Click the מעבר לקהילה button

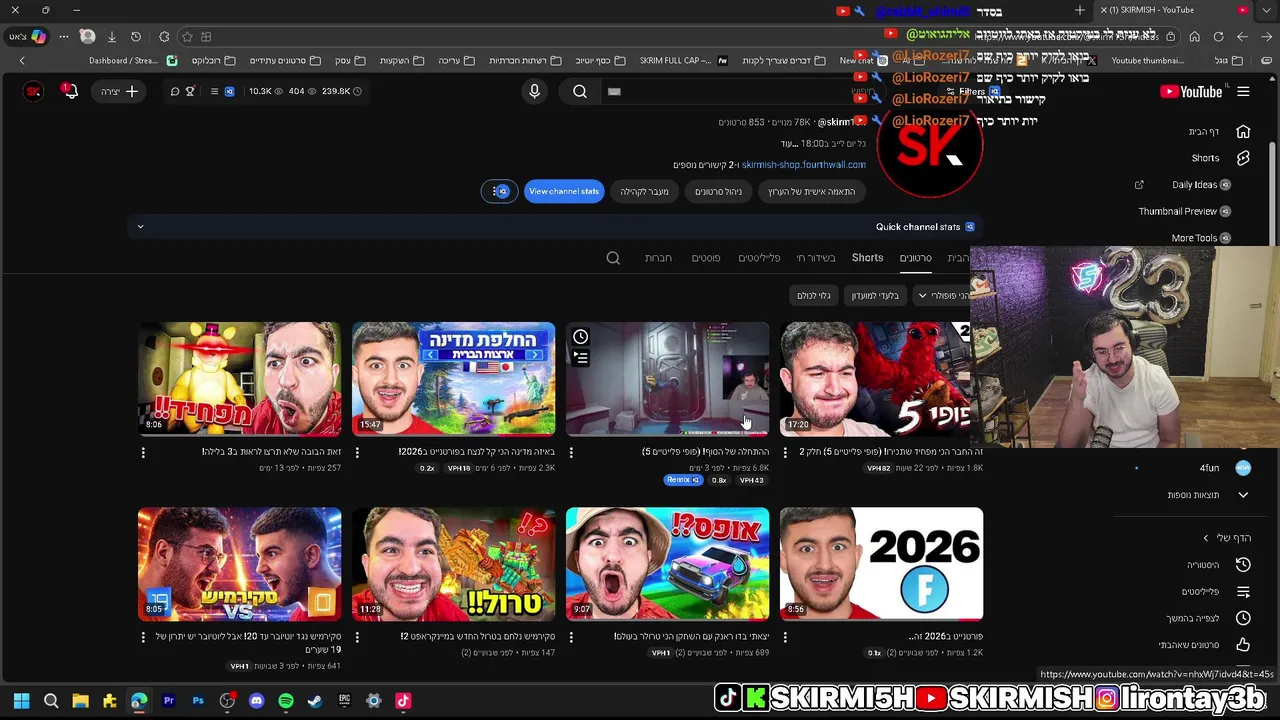(x=644, y=191)
